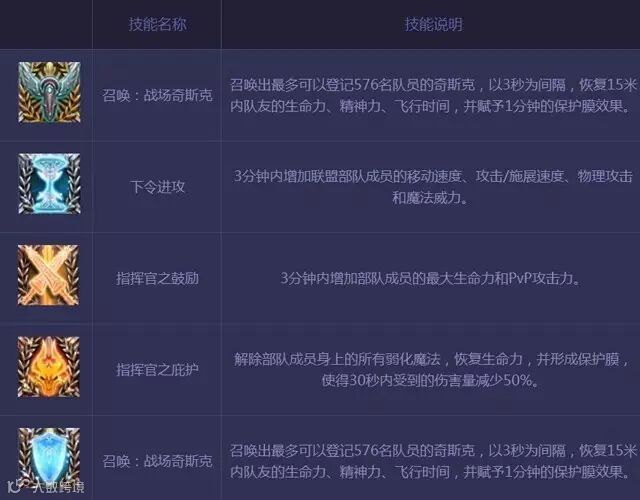Click the 下令进攻 description starting 3分钟内增加联盟部队
Viewport: 640px width, 500px height.
[x=433, y=187]
